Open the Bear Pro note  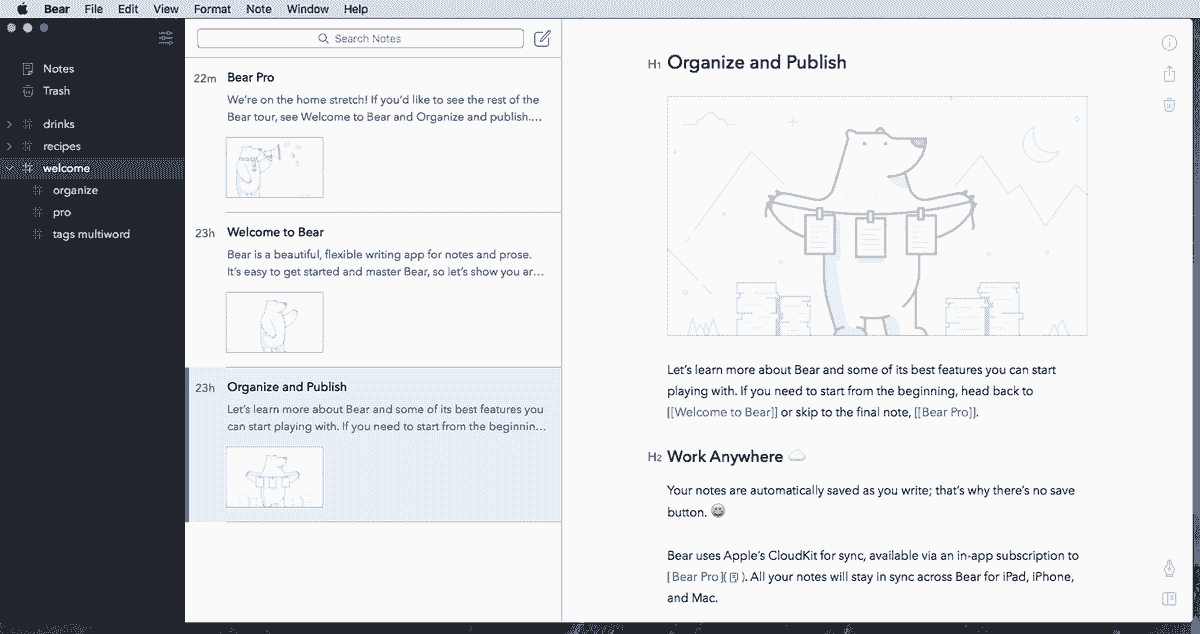click(x=374, y=135)
